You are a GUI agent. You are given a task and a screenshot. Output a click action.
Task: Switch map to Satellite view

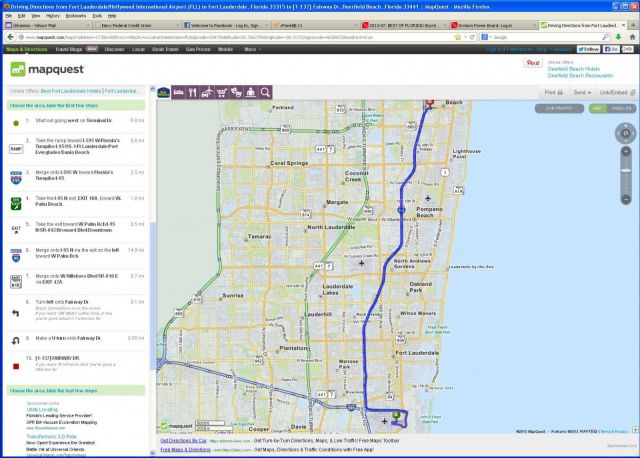[621, 109]
